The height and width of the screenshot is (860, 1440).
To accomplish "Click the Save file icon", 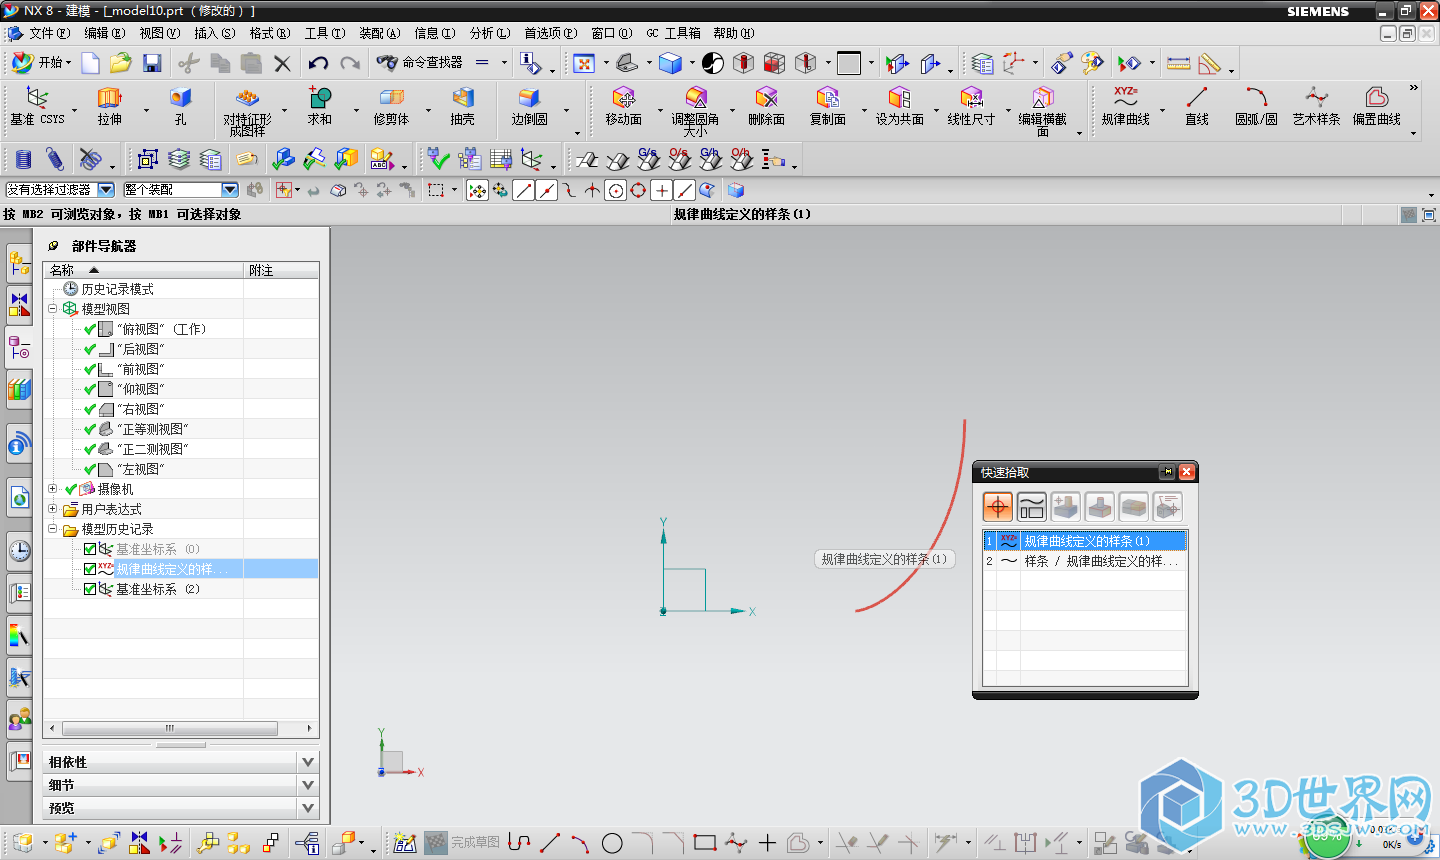I will 152,63.
